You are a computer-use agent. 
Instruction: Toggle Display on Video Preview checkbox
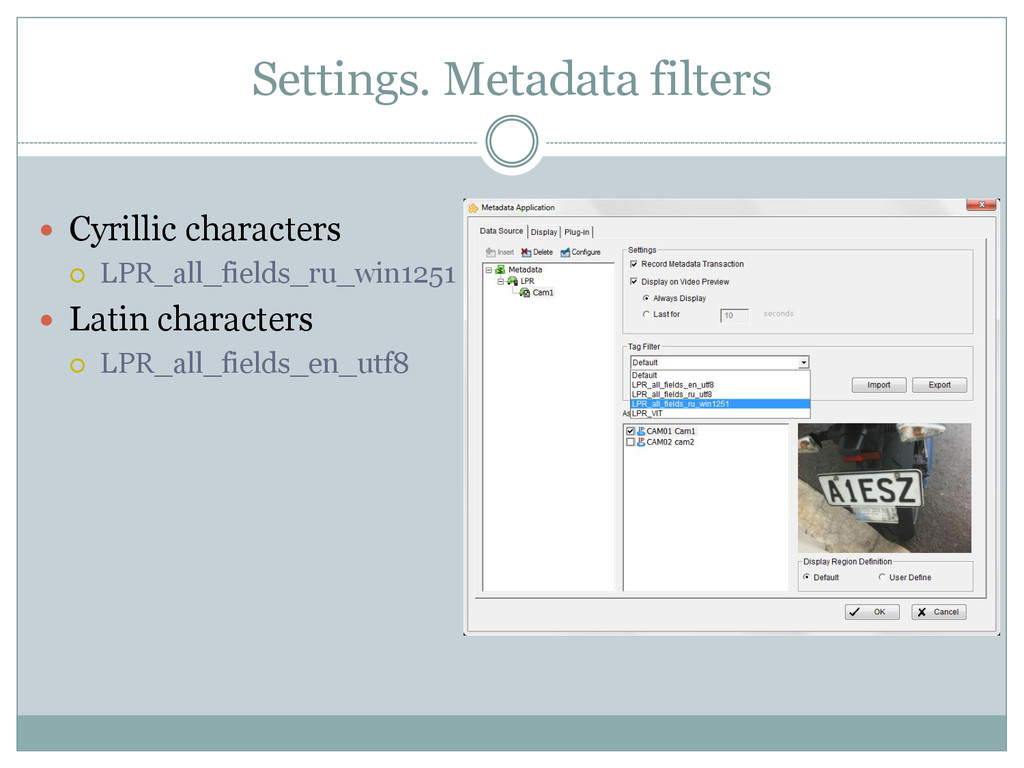coord(633,281)
